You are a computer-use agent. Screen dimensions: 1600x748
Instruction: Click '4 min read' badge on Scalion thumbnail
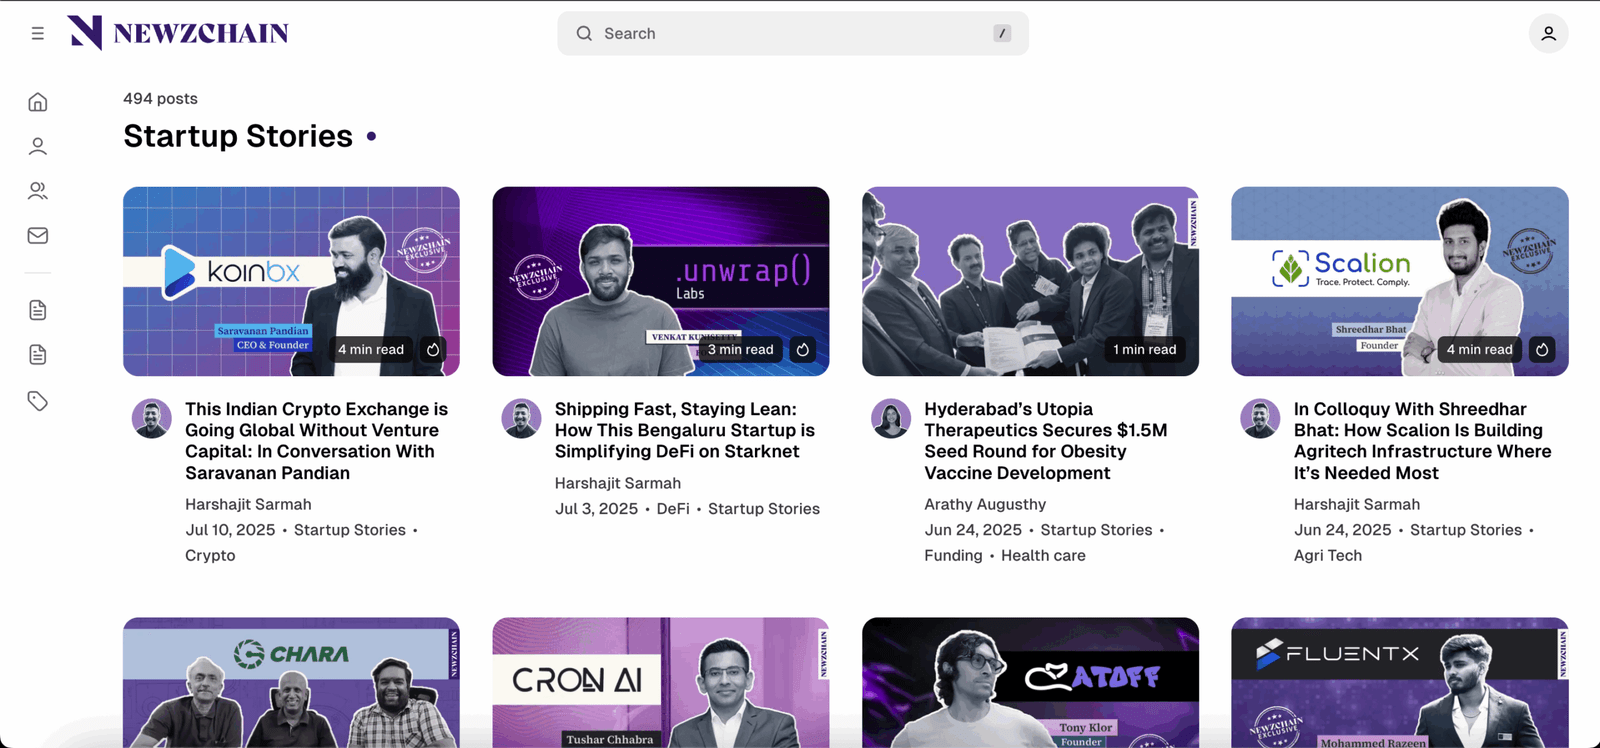(1480, 350)
